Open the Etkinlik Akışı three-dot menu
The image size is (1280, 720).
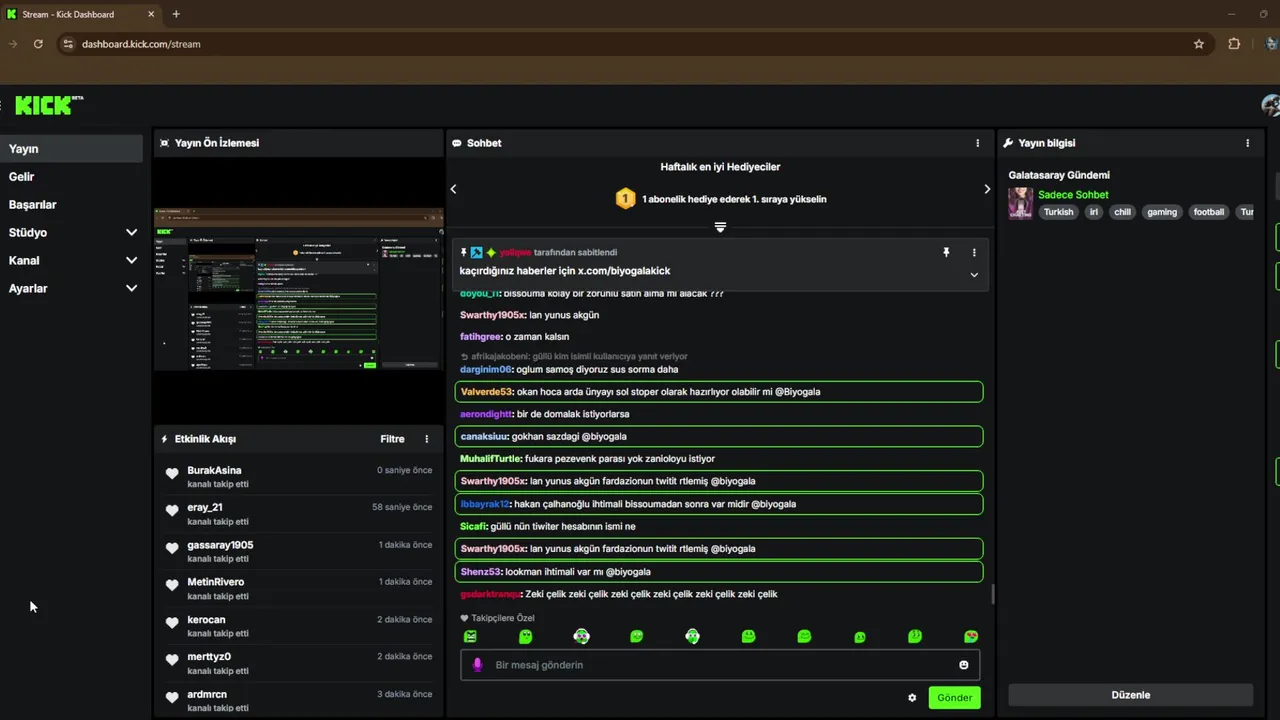point(427,439)
